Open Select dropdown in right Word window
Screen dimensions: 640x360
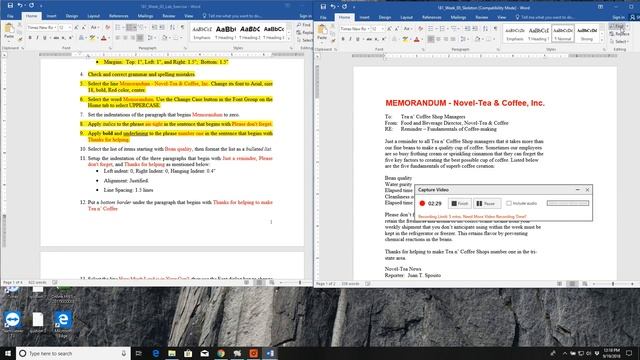(x=620, y=41)
